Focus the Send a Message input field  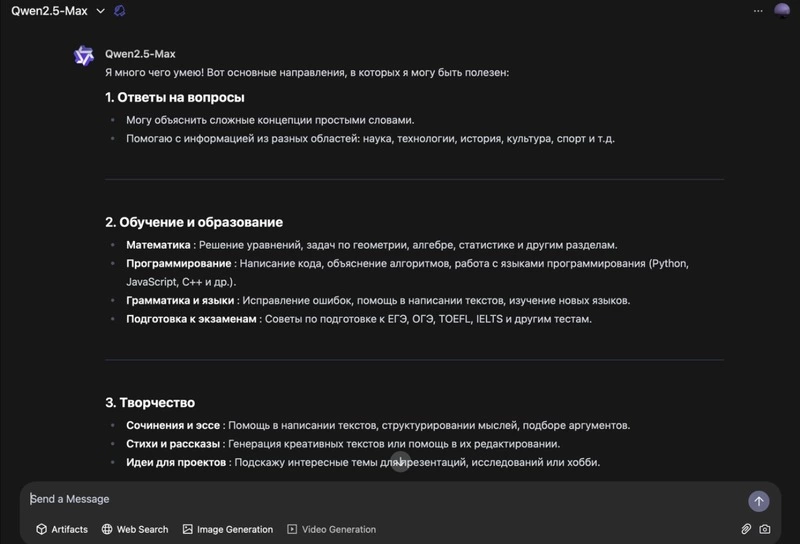click(380, 499)
